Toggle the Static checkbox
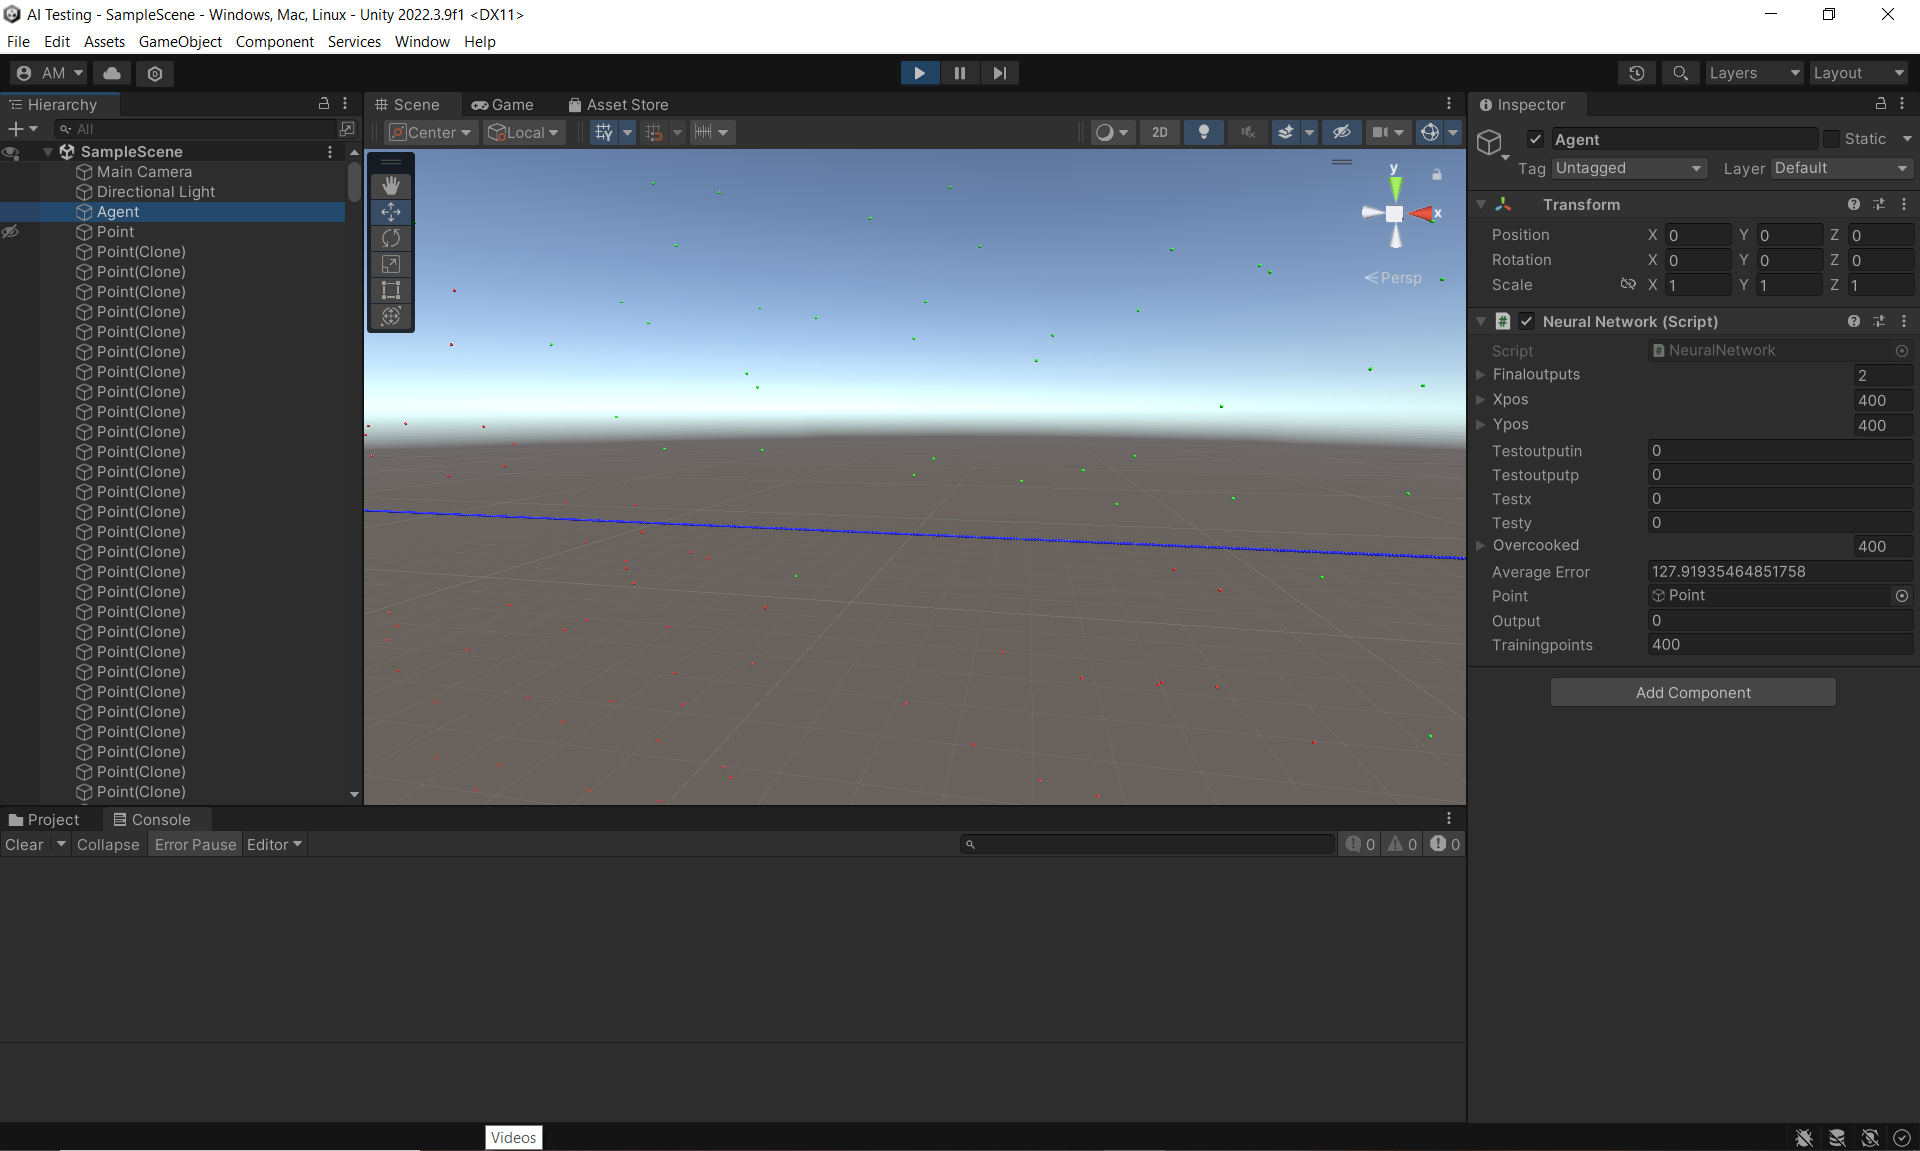1920x1151 pixels. (1831, 139)
